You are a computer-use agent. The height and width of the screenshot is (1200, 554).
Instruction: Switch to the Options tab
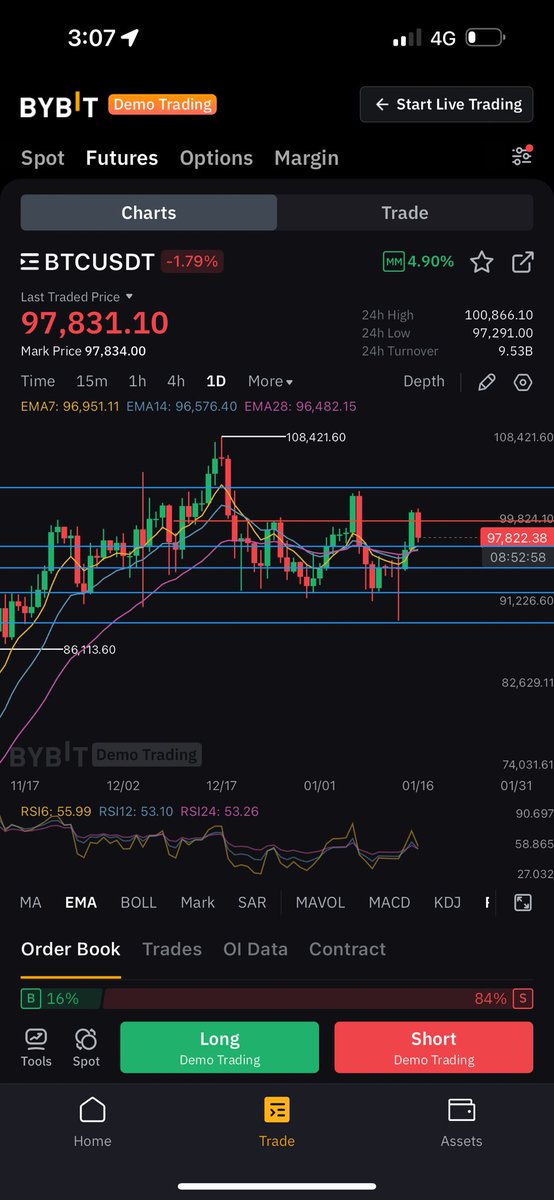216,158
